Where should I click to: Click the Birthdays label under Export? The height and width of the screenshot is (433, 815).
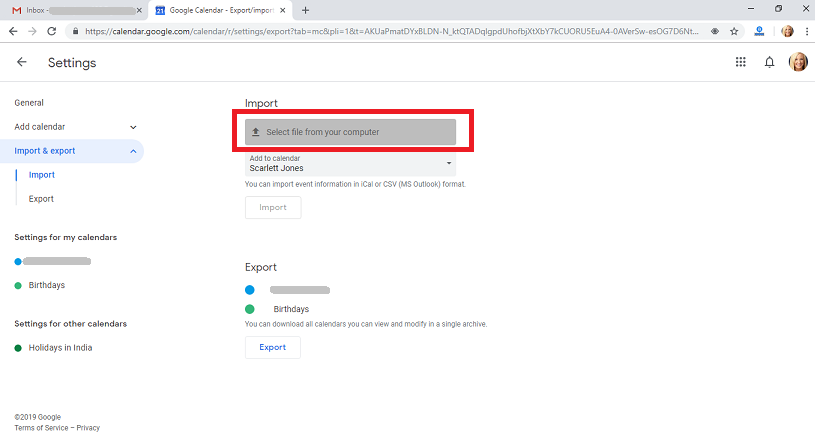(x=291, y=309)
